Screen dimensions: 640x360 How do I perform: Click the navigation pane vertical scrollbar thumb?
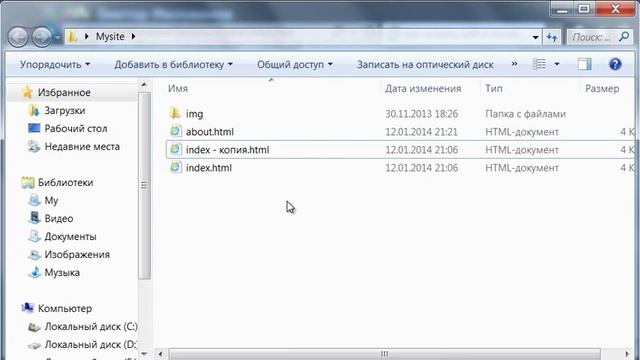click(x=144, y=186)
